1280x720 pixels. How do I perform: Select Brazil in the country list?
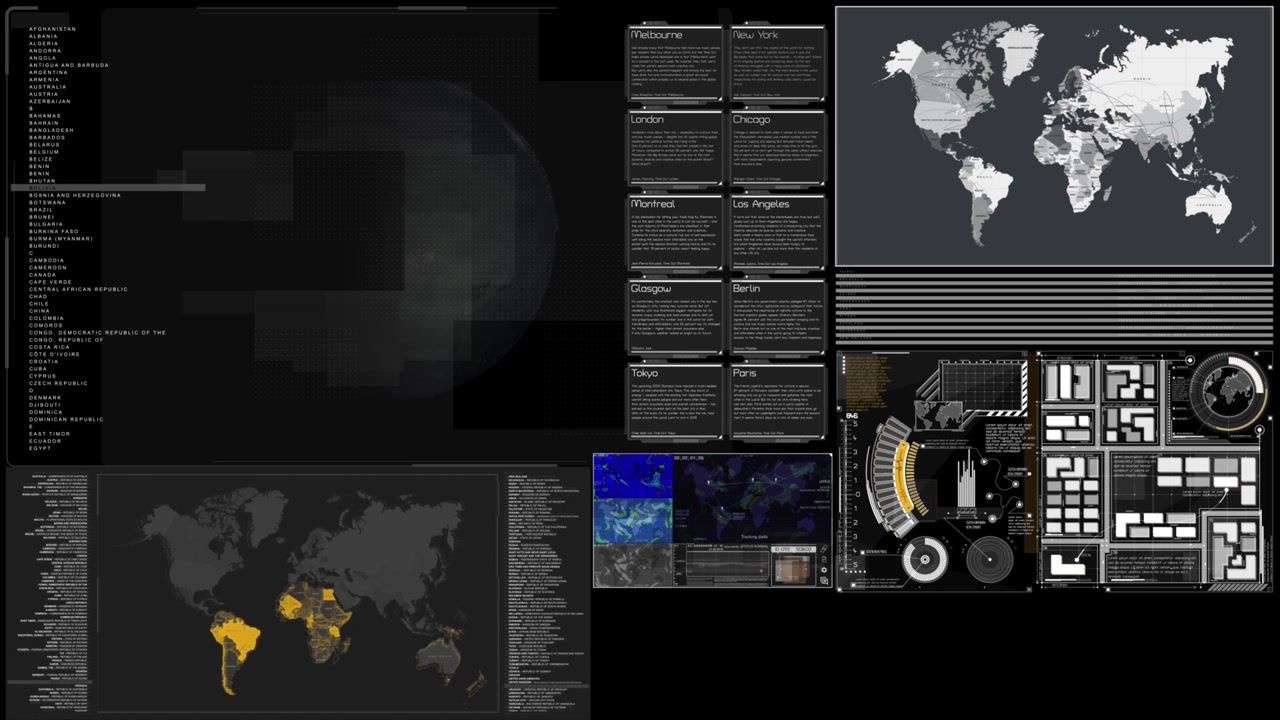tap(41, 210)
